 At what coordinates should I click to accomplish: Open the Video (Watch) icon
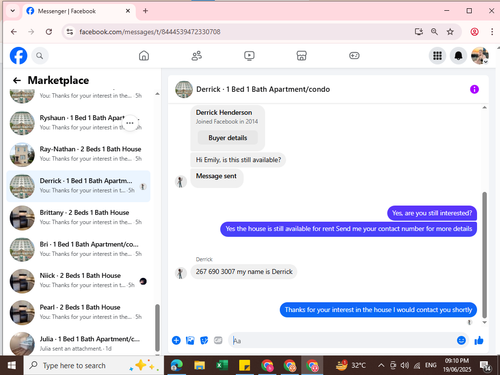[x=249, y=55]
